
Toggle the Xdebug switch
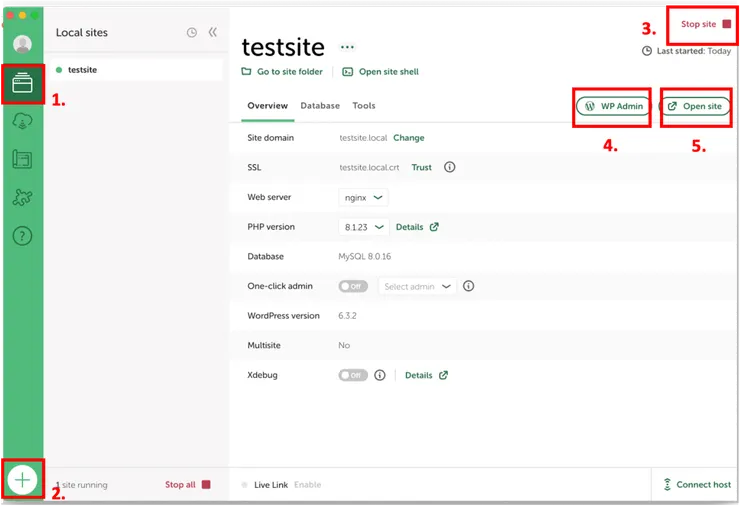353,375
